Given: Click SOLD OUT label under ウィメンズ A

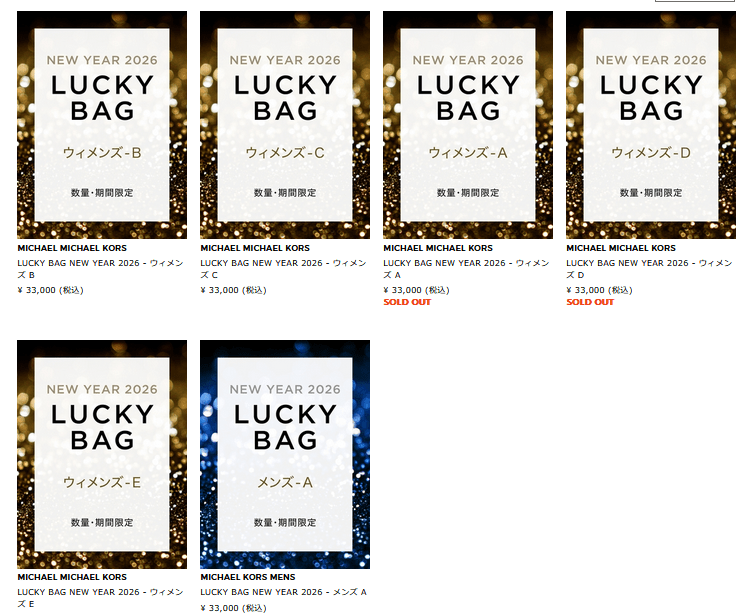Looking at the screenshot, I should pos(407,302).
